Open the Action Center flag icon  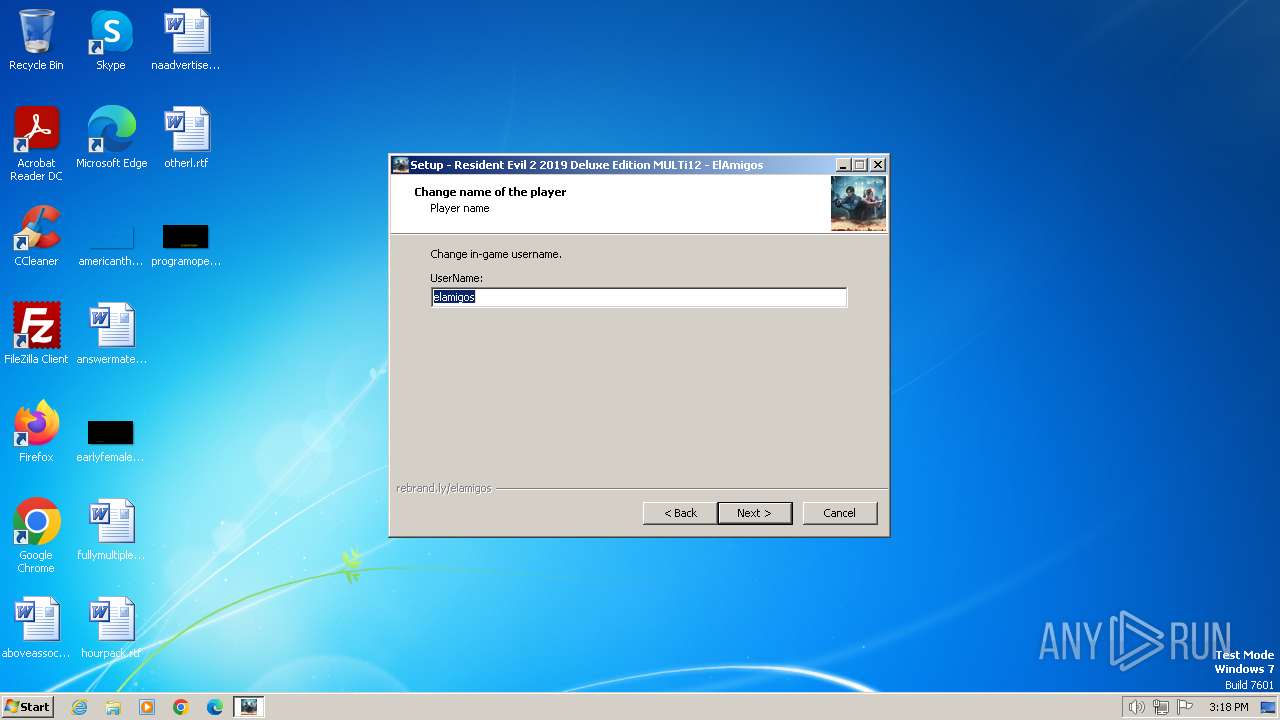(x=1186, y=707)
